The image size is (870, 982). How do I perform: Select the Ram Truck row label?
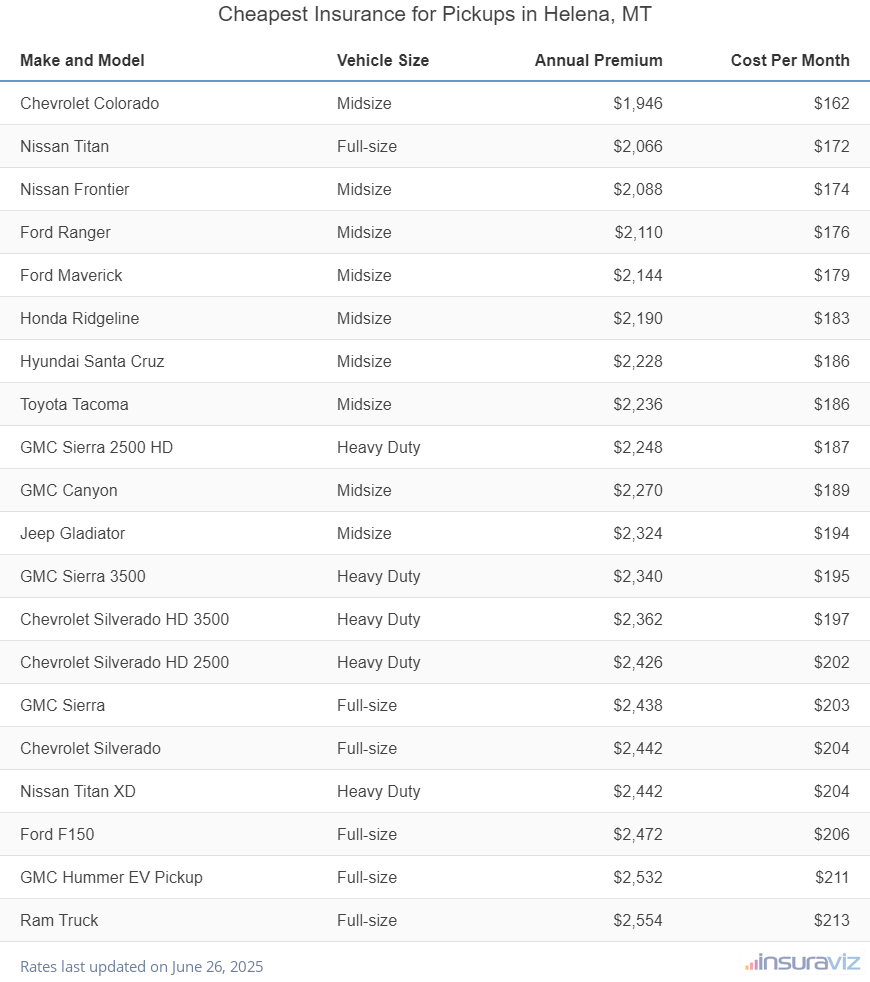59,920
